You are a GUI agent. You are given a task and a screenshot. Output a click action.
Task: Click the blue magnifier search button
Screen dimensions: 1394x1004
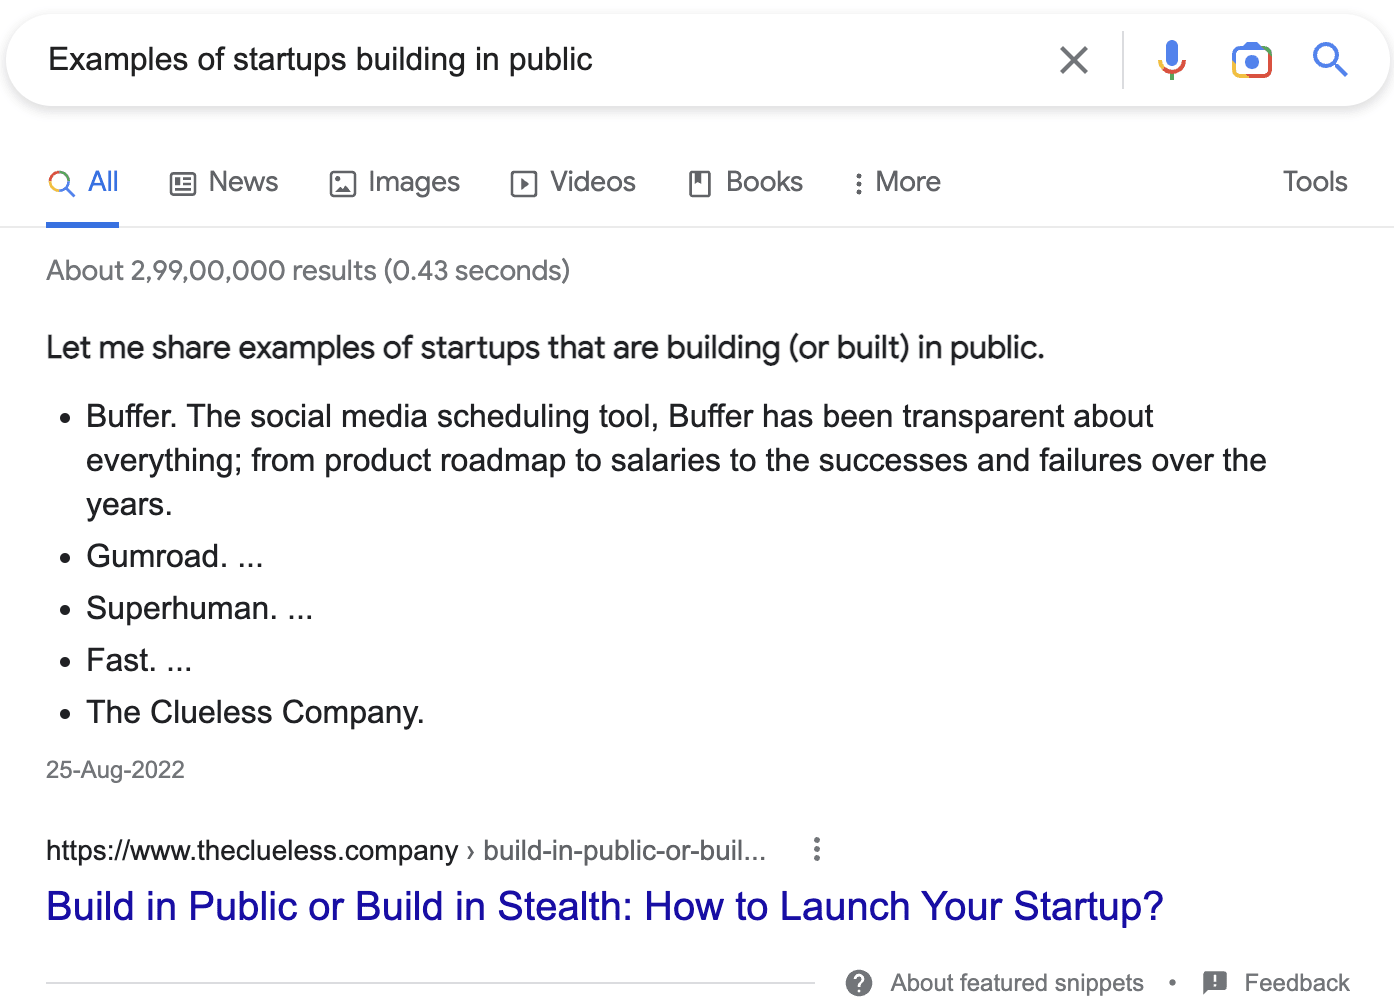click(x=1329, y=60)
